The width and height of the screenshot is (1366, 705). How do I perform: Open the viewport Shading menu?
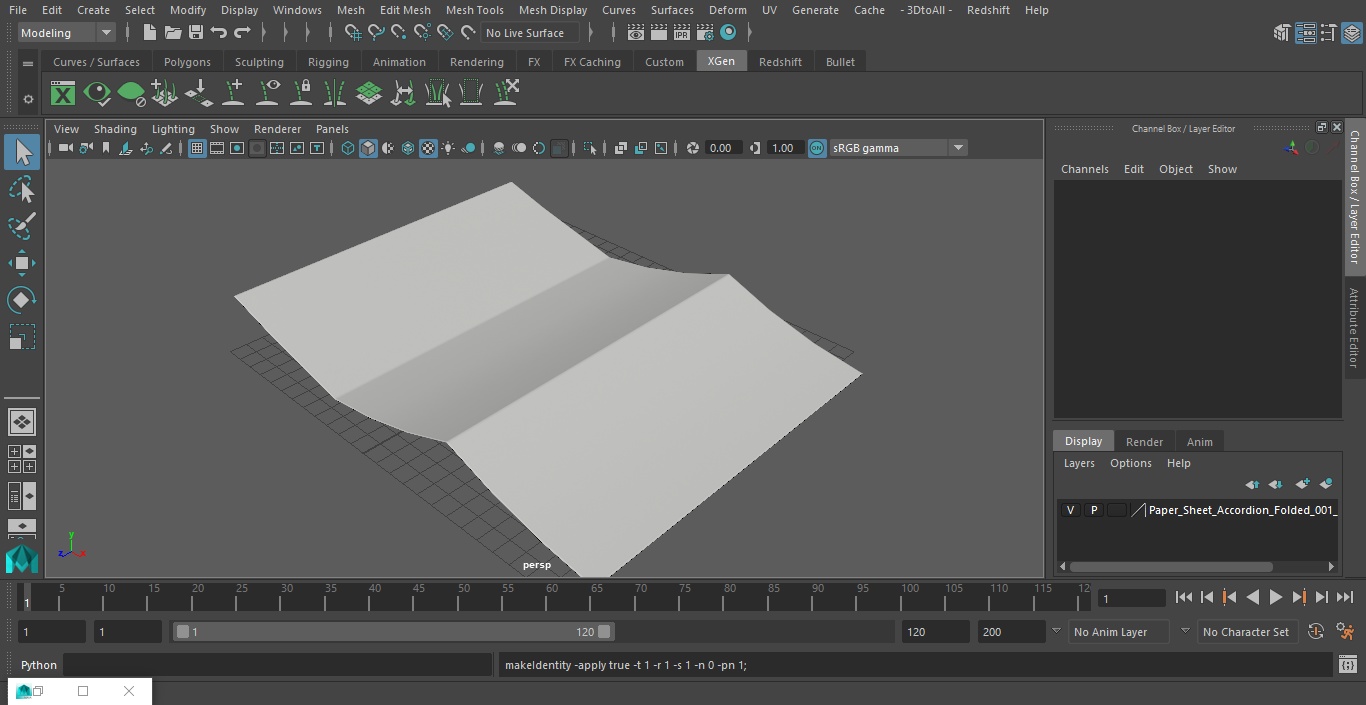115,129
